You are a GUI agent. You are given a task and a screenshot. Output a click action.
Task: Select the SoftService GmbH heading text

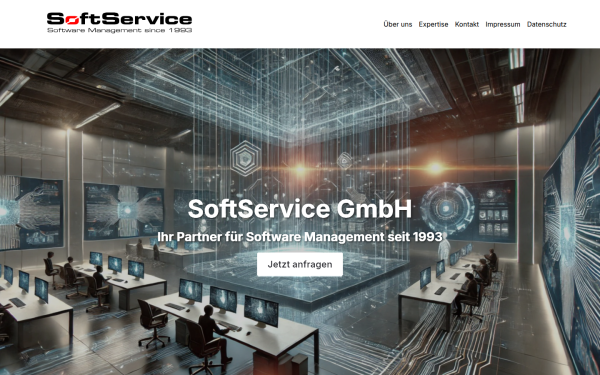coord(300,209)
